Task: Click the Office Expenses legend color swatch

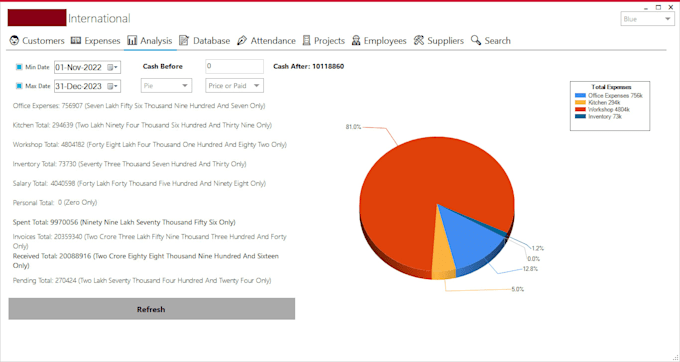Action: point(580,96)
